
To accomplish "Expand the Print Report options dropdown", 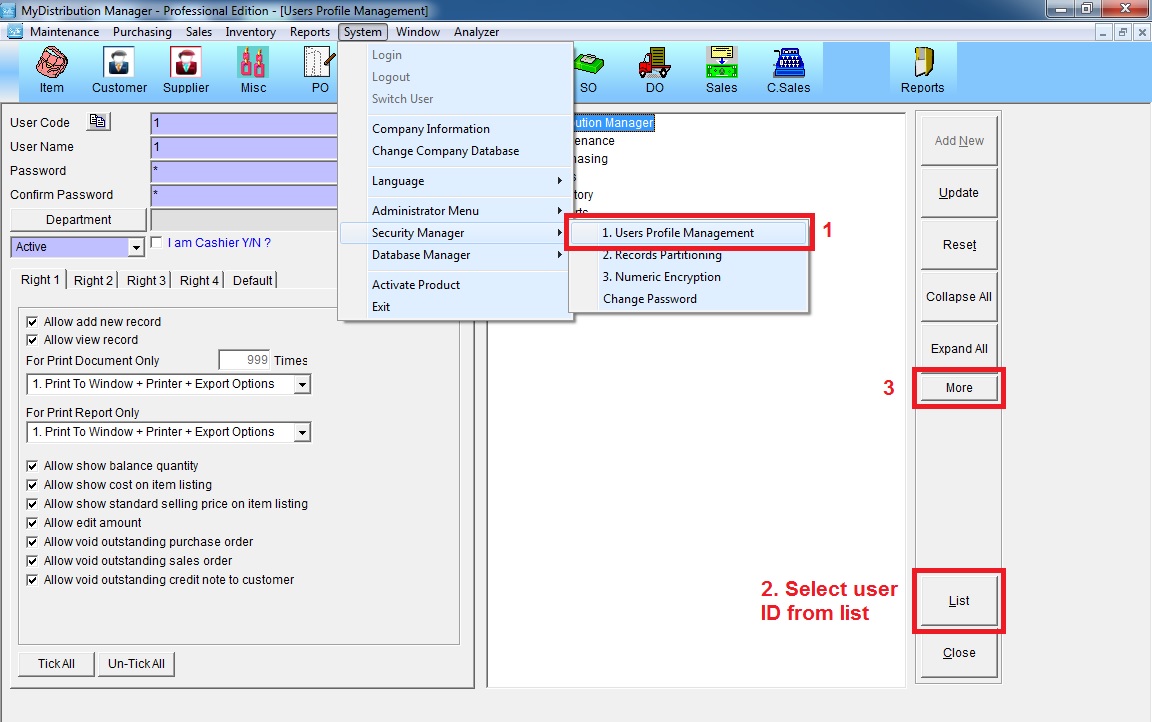I will click(x=302, y=433).
